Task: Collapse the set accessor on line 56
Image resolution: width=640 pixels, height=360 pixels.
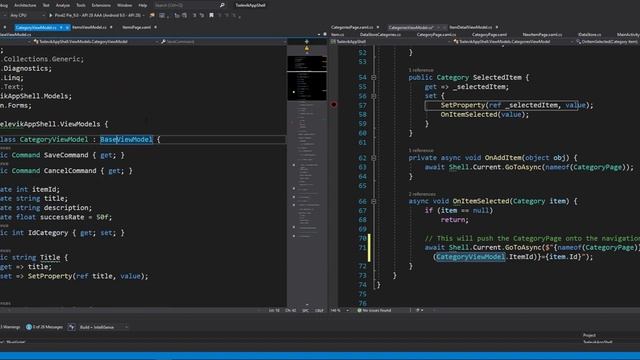Action: 373,96
